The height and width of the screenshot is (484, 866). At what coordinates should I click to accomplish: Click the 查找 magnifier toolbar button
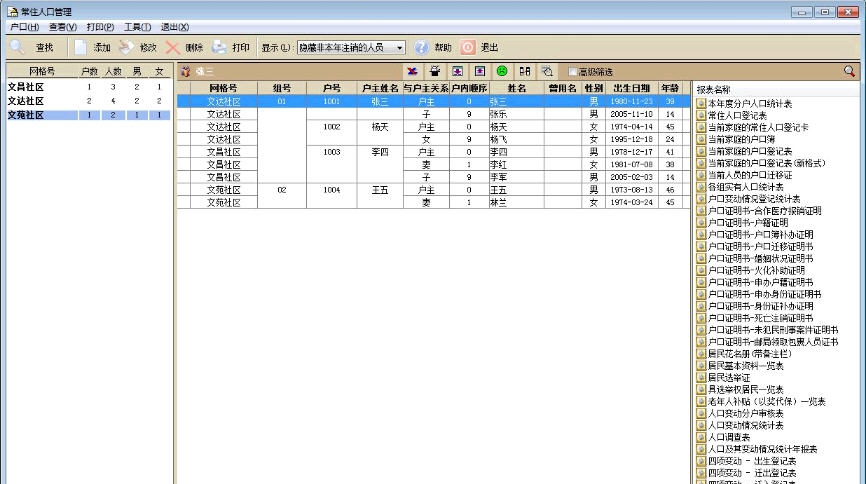(32, 48)
